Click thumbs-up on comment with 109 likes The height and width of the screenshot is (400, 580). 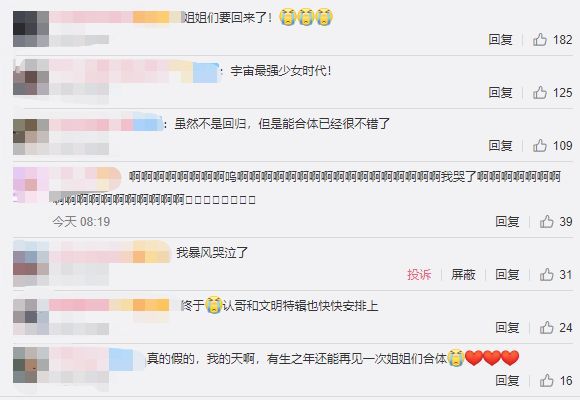540,145
